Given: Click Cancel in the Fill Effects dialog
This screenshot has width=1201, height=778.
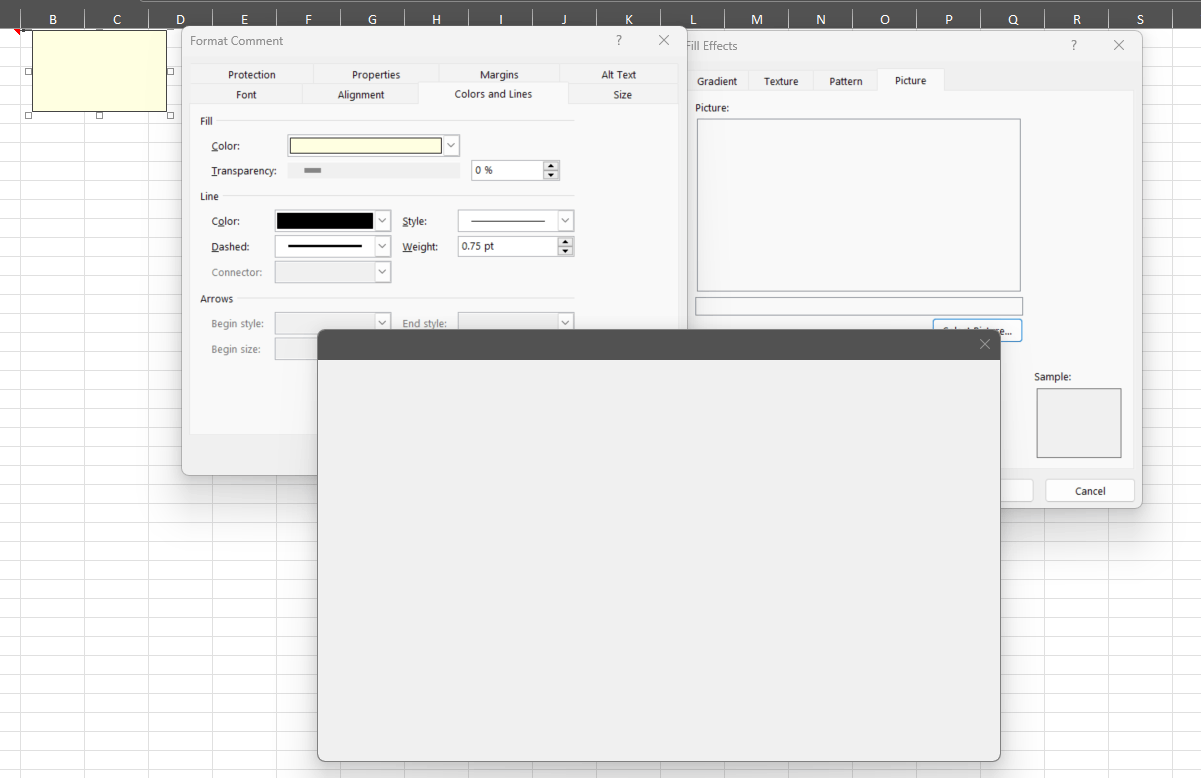Looking at the screenshot, I should click(1090, 491).
